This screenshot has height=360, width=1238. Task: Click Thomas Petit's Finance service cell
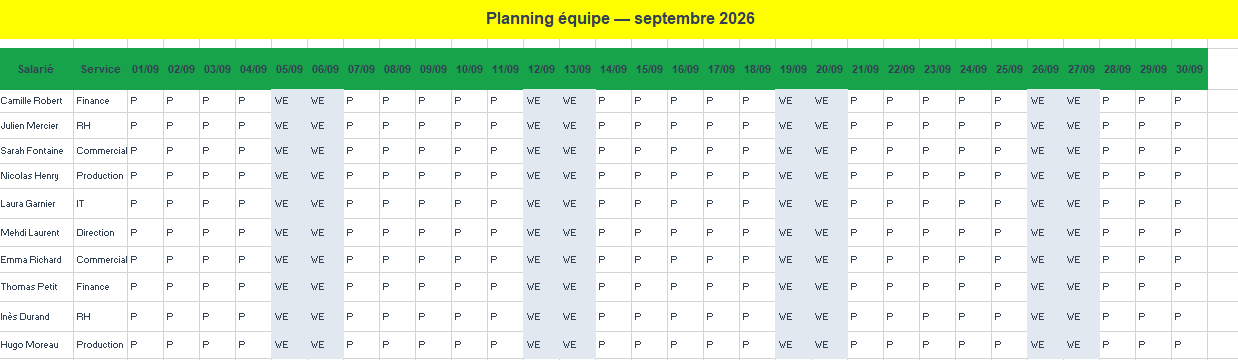pos(100,287)
